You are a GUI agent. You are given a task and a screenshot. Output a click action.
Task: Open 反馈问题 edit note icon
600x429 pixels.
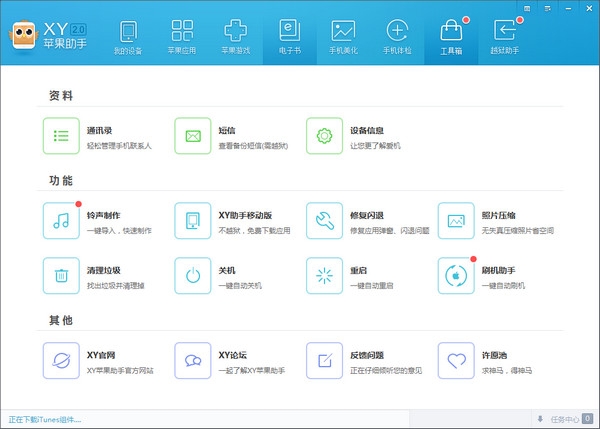(324, 360)
